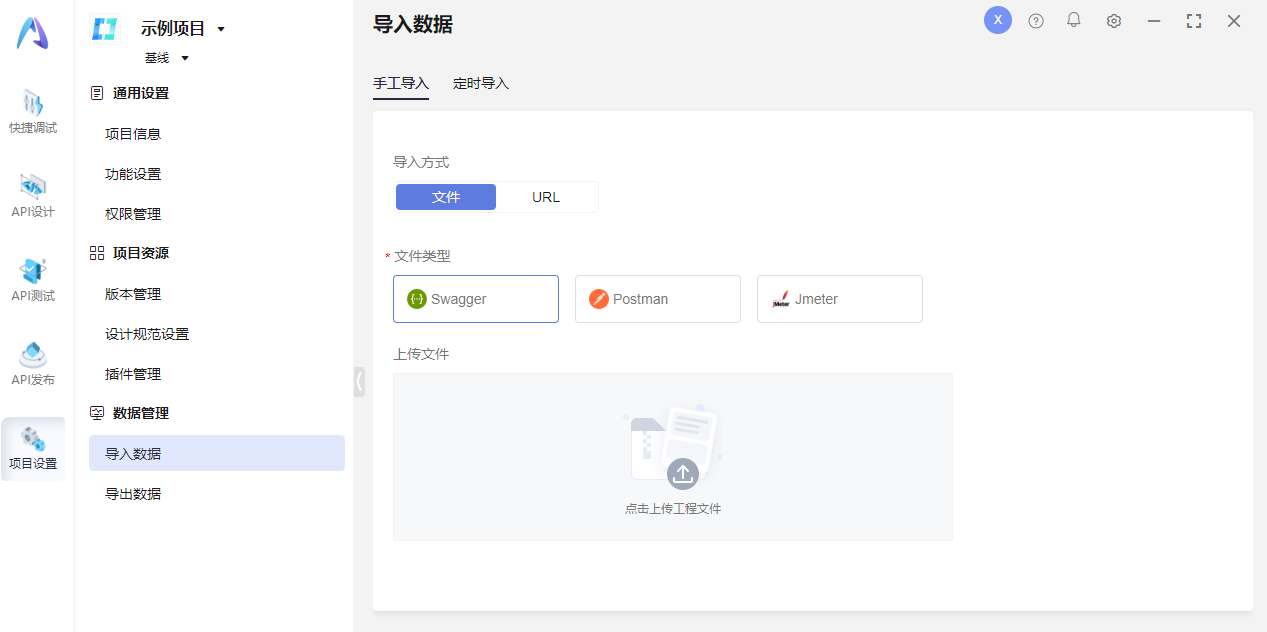
Task: Choose Jmeter as the file type
Action: (x=840, y=299)
